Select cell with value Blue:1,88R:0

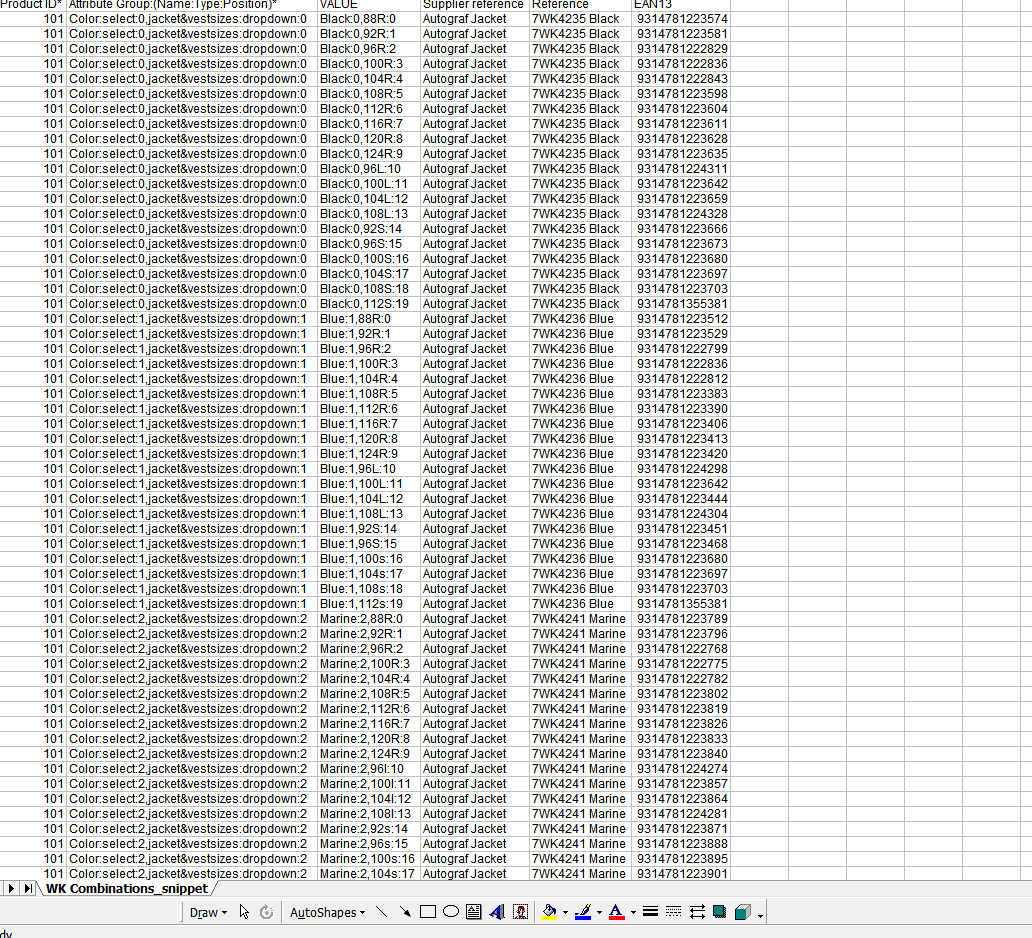click(x=368, y=319)
